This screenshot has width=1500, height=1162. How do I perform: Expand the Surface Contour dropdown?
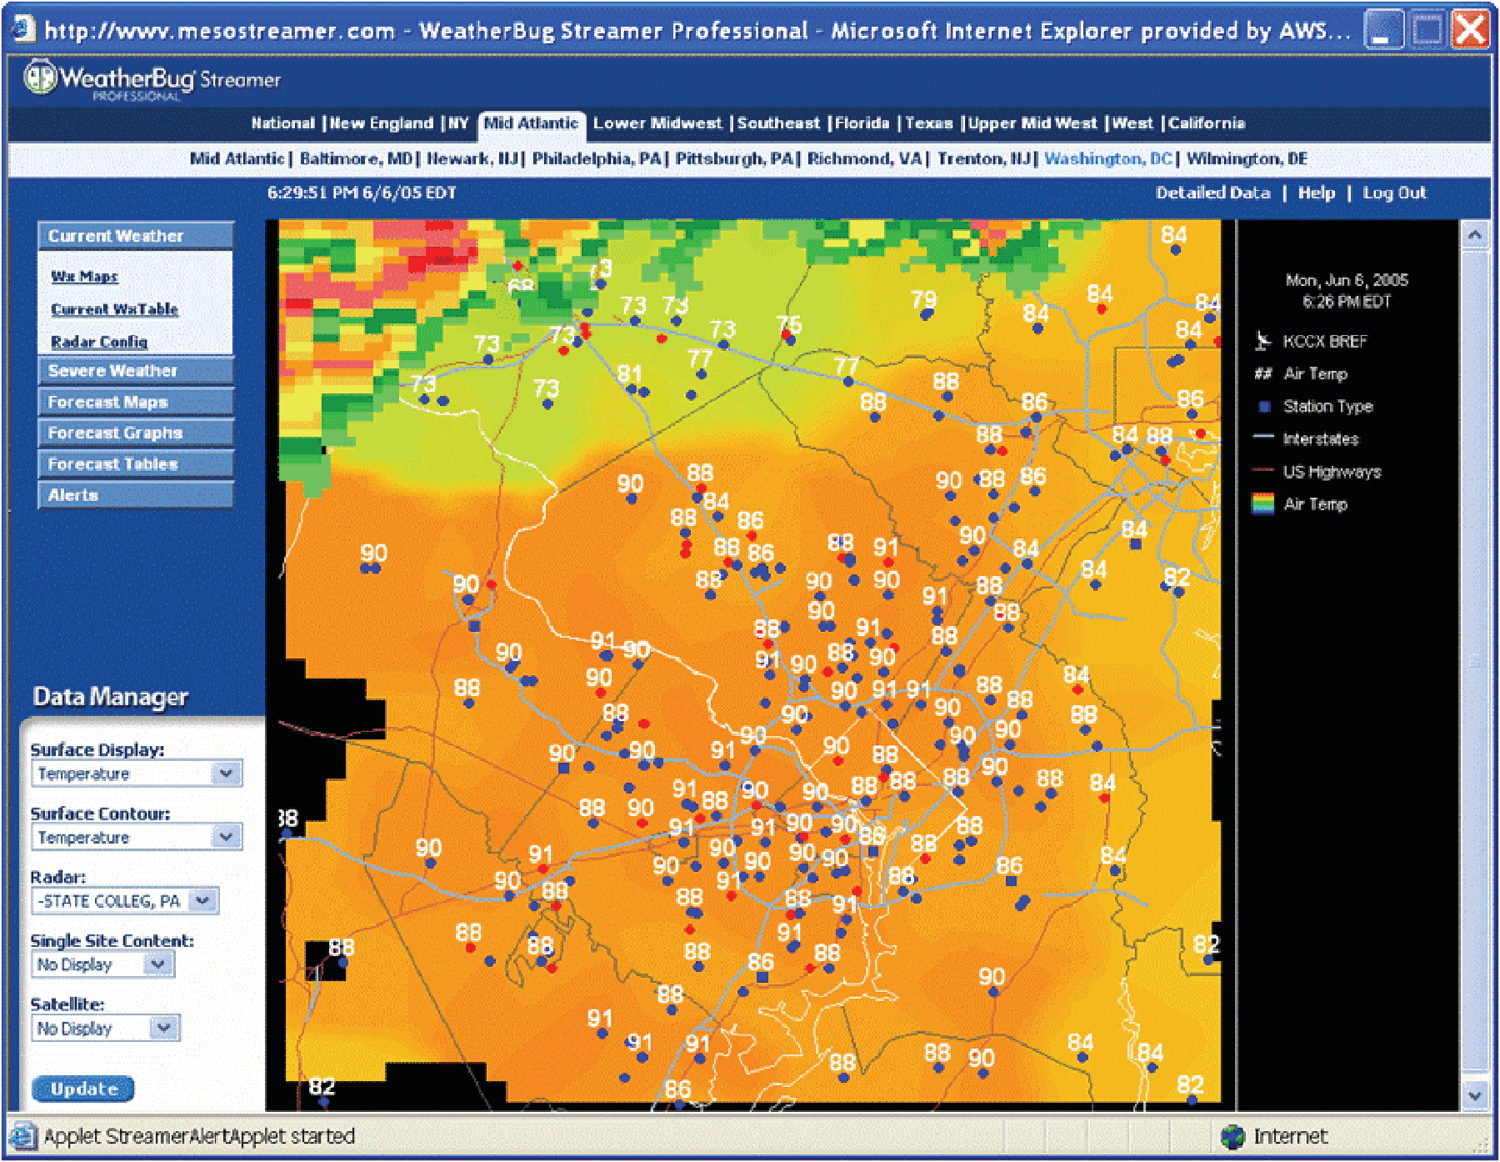pos(226,837)
